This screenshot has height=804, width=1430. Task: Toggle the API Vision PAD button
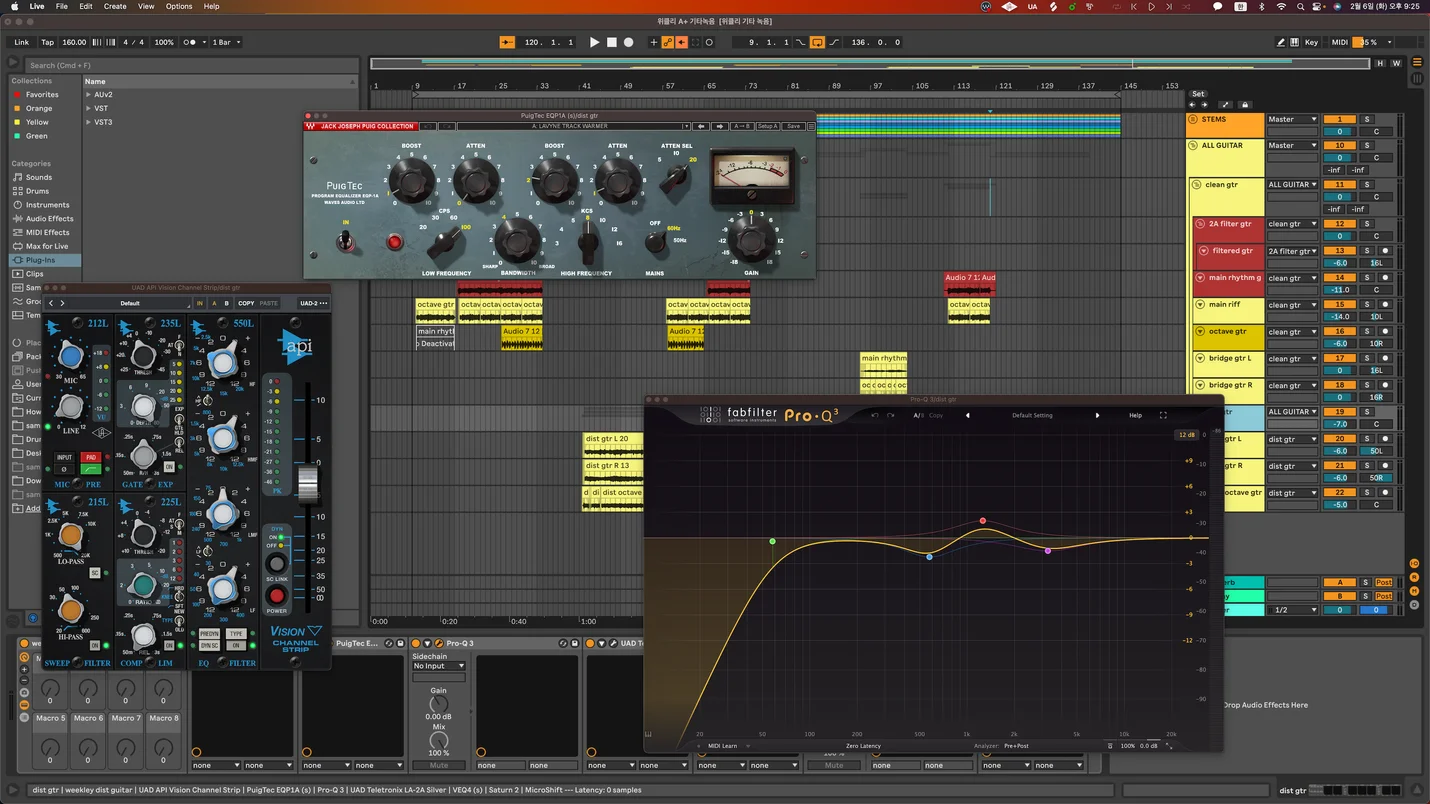[x=92, y=457]
